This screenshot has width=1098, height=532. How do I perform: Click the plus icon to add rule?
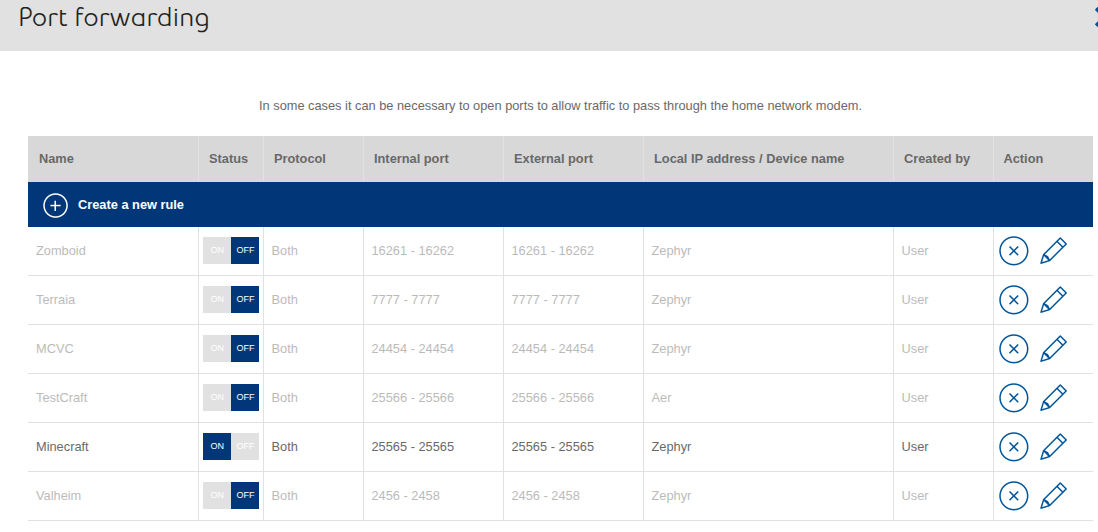pos(55,205)
